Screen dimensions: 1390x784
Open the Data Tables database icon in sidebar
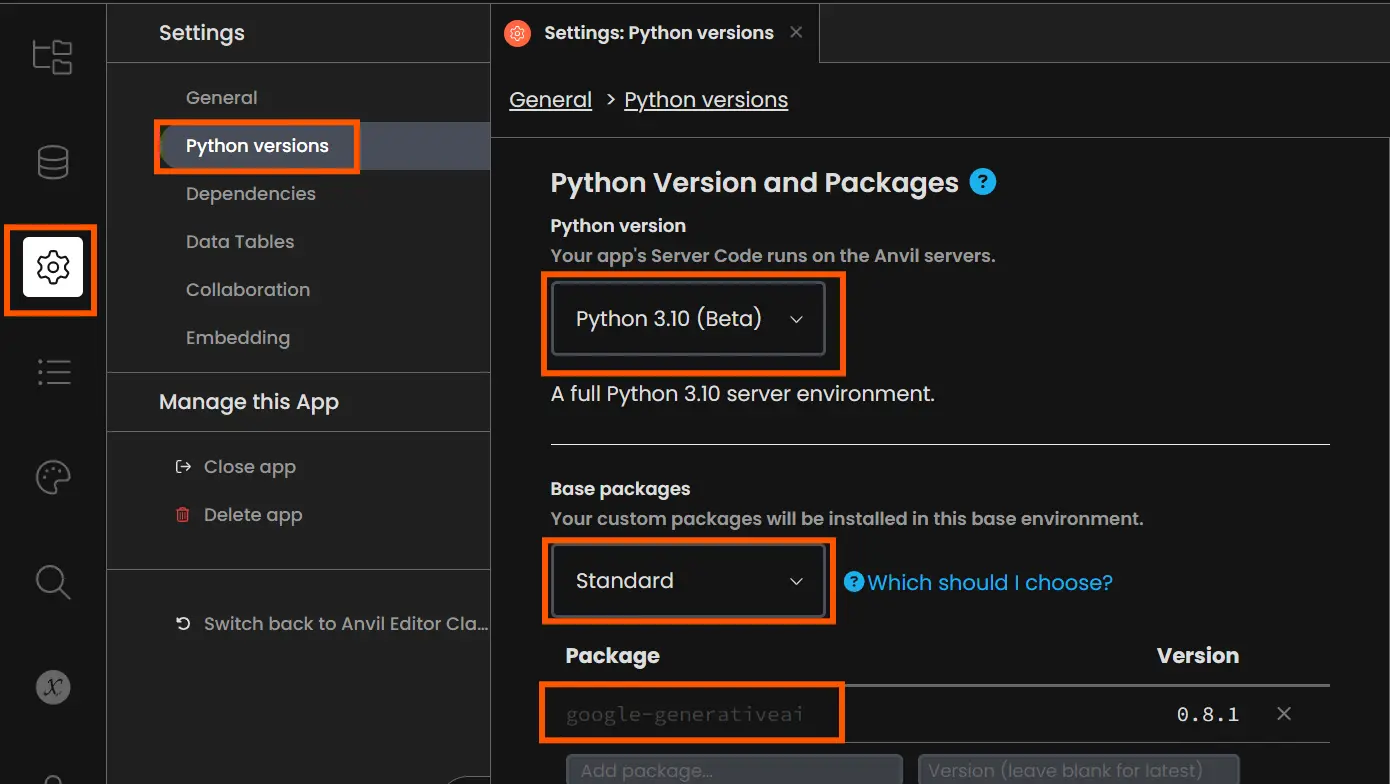(53, 162)
